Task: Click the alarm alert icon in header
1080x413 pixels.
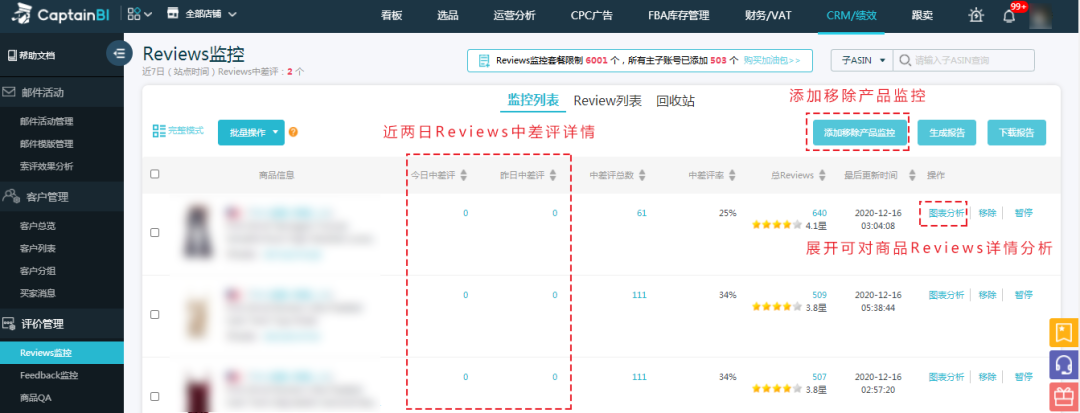Action: point(976,16)
